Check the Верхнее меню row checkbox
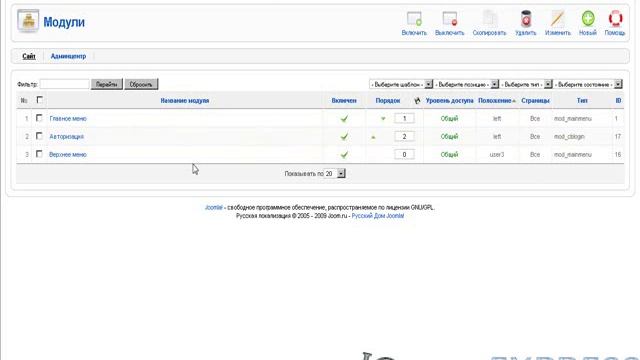The image size is (640, 360). tap(39, 154)
